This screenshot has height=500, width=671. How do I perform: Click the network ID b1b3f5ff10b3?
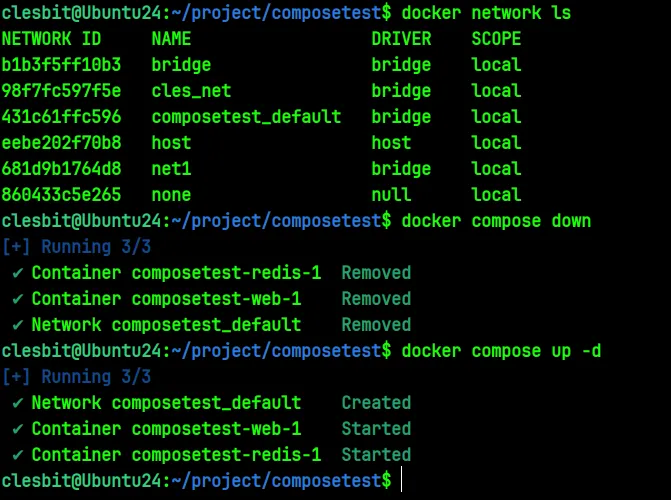62,65
